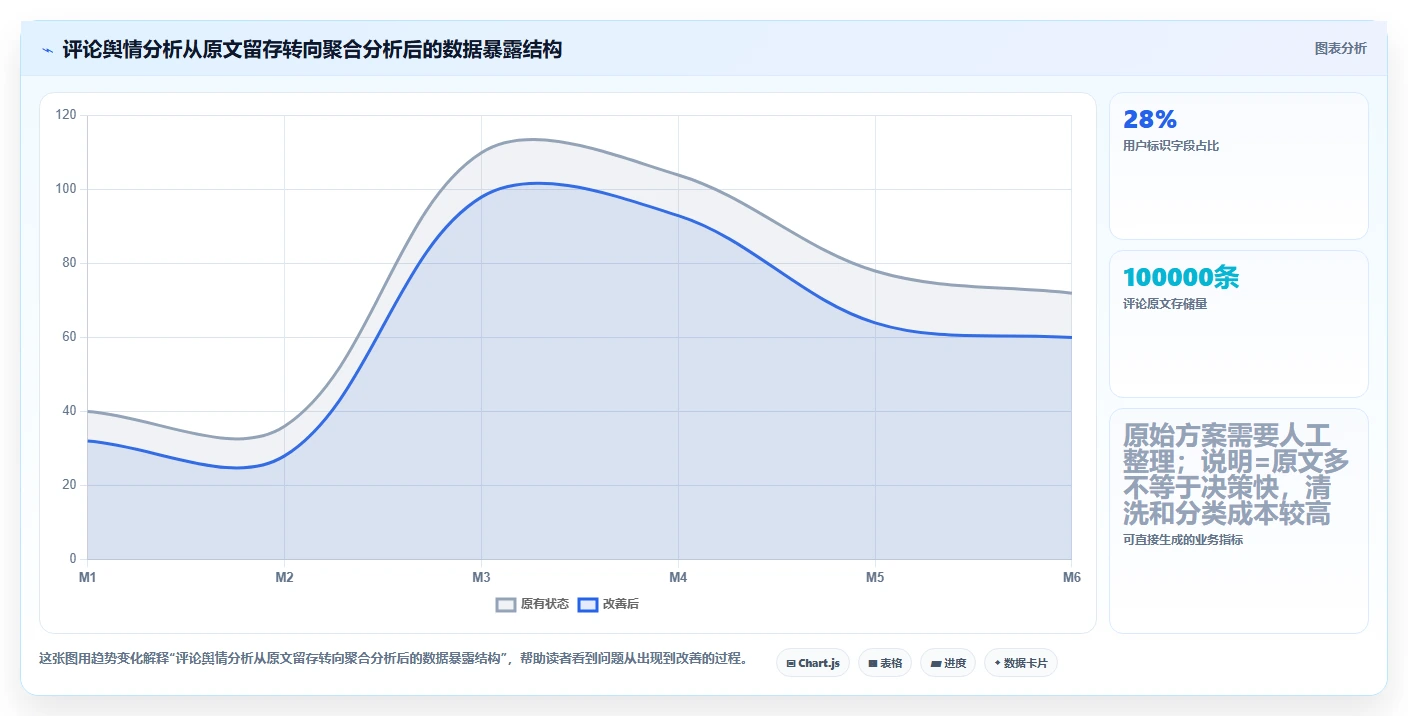
Task: Click the M1 x-axis label
Action: (x=87, y=578)
